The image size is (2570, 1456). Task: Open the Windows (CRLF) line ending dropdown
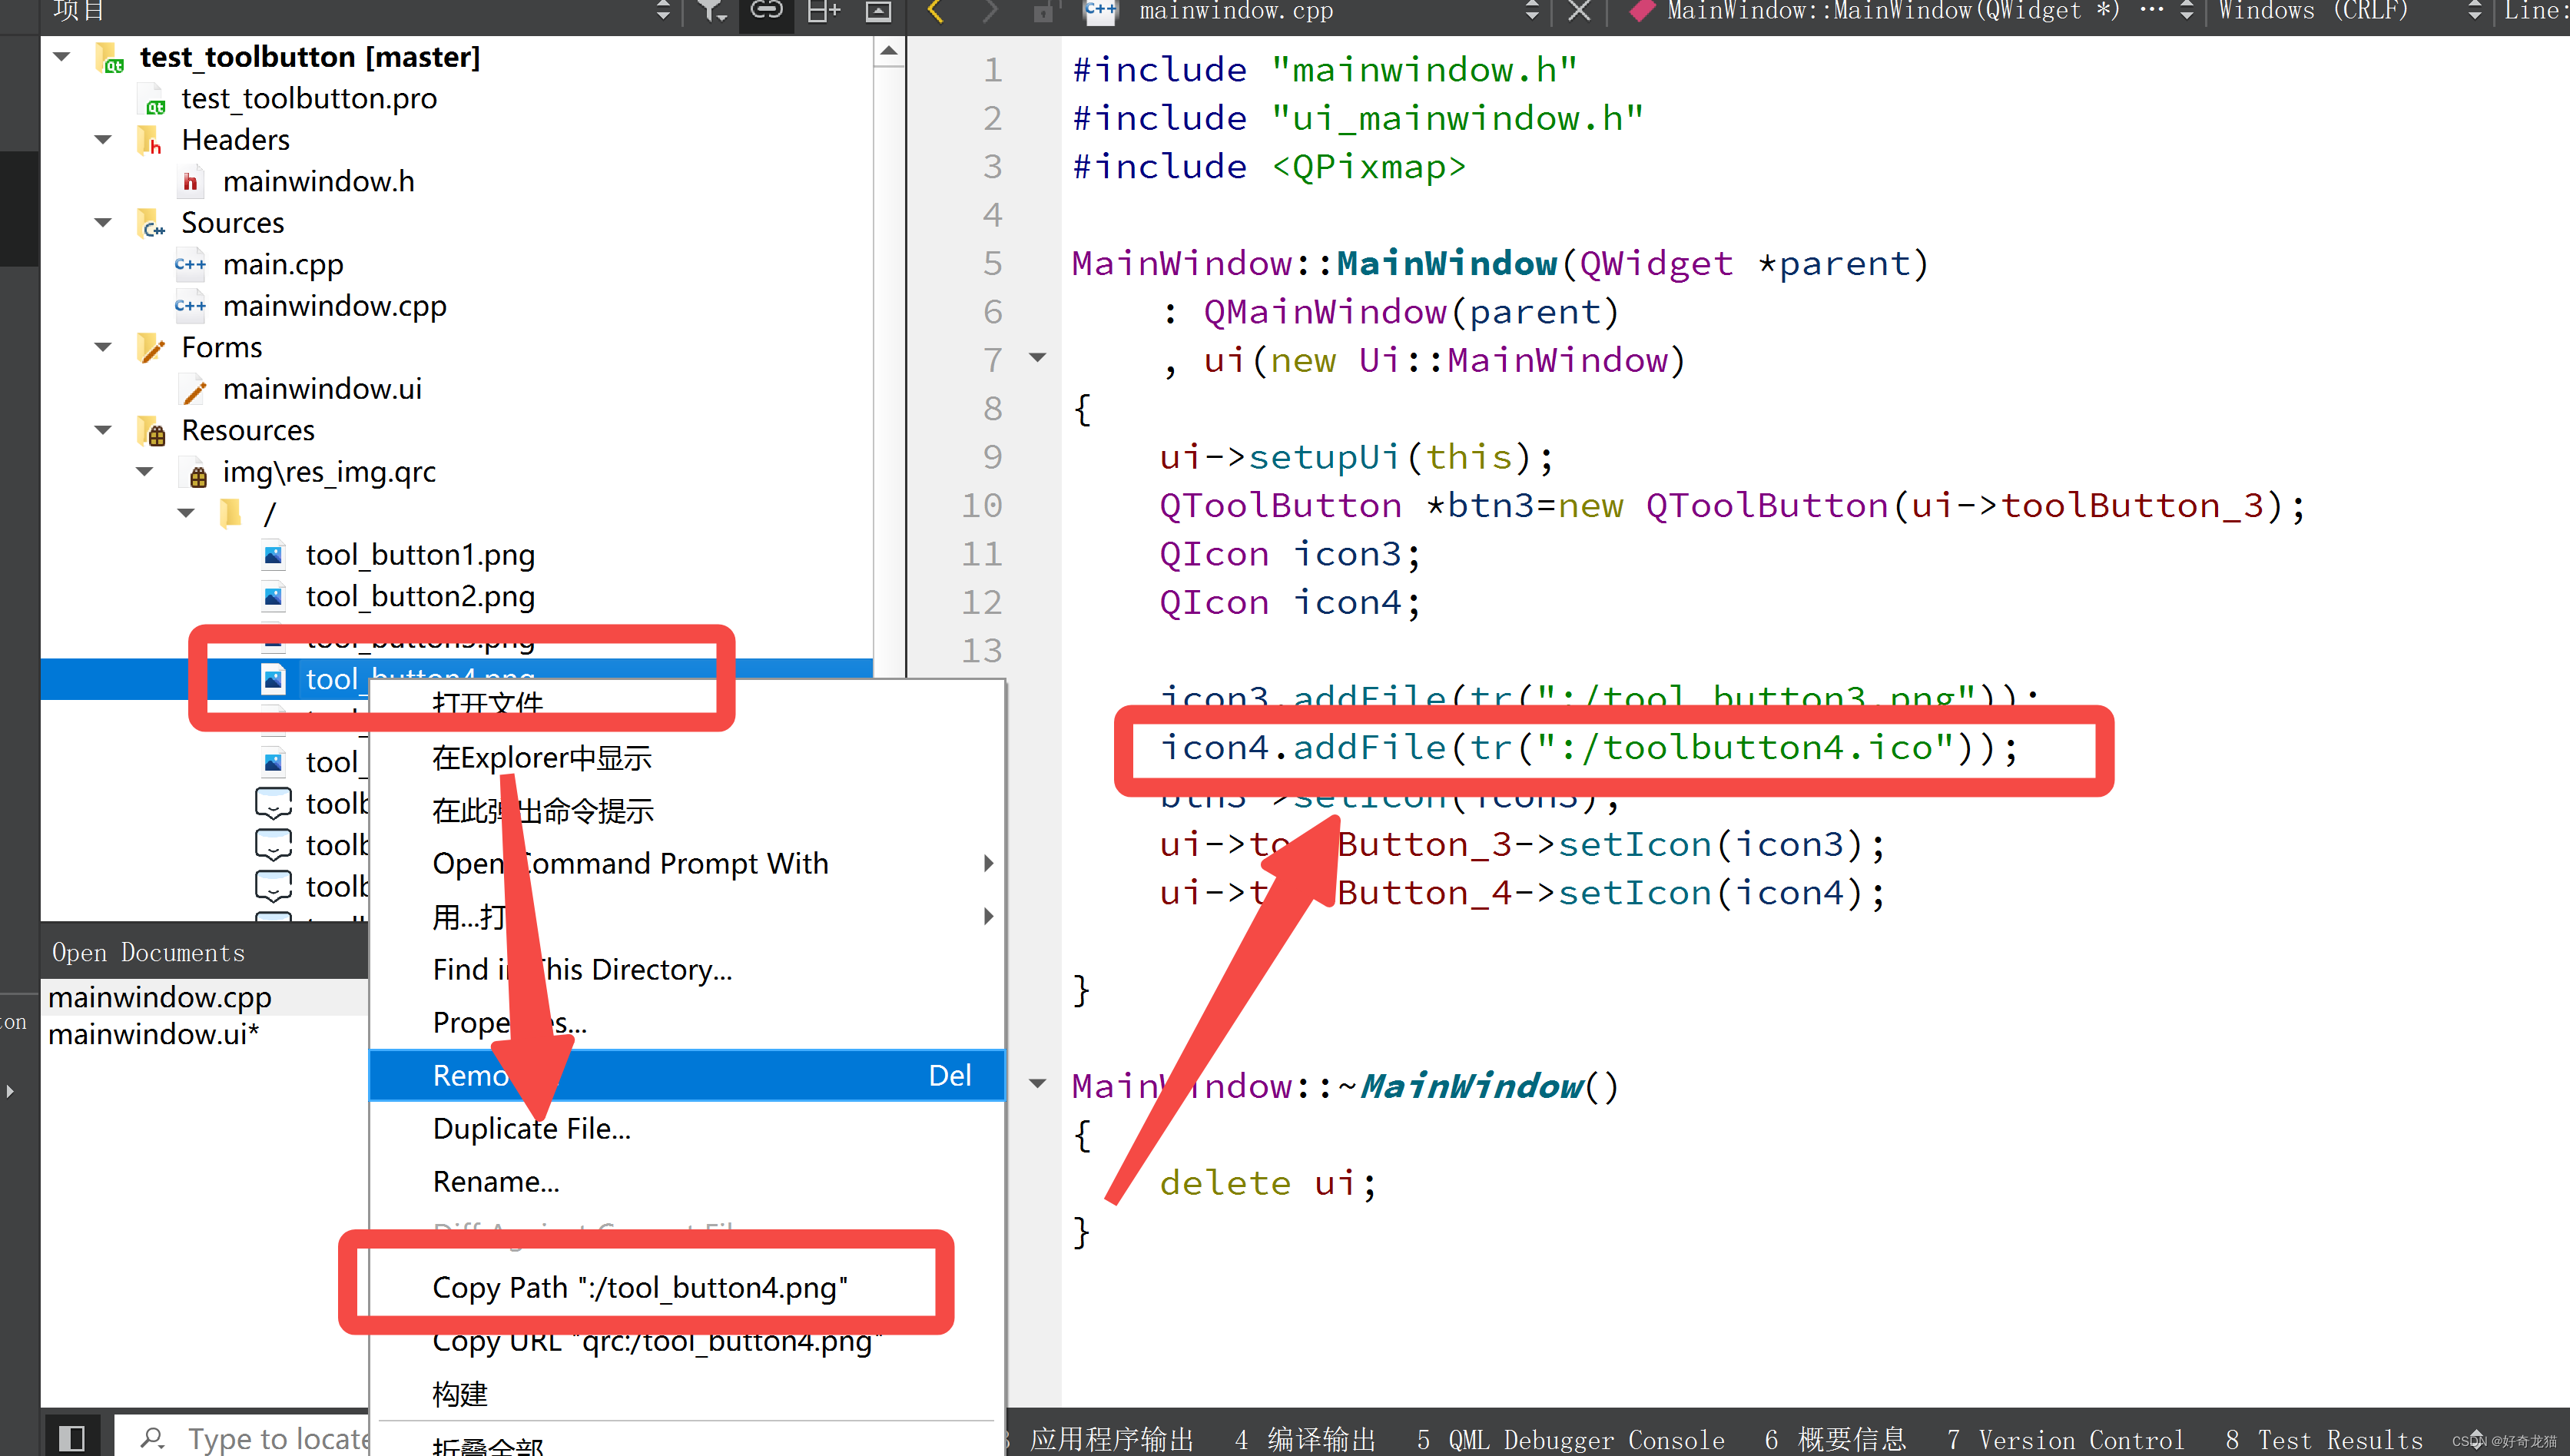2475,10
